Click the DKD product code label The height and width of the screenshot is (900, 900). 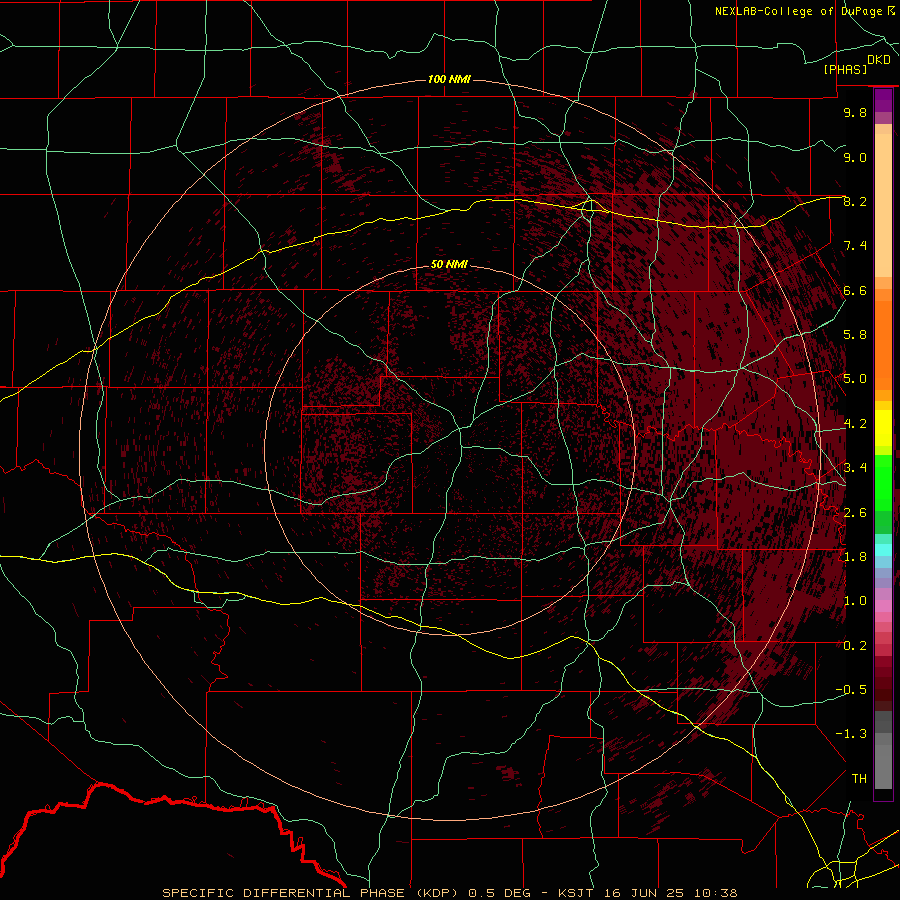(879, 60)
